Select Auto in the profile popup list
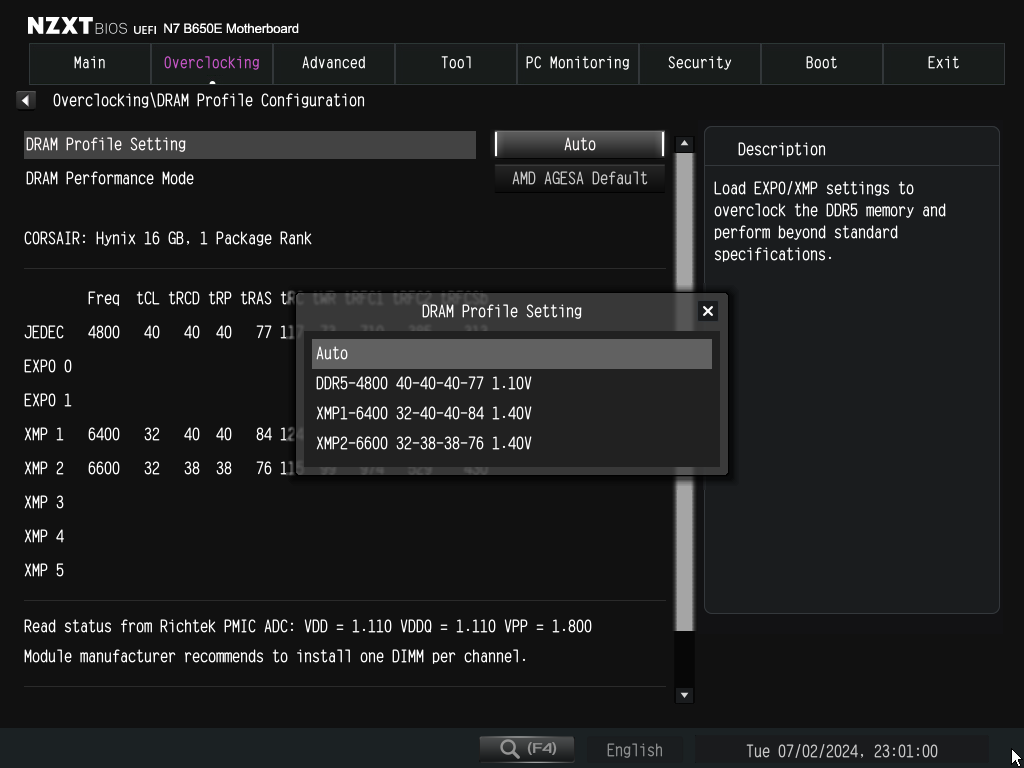This screenshot has width=1024, height=768. [511, 354]
